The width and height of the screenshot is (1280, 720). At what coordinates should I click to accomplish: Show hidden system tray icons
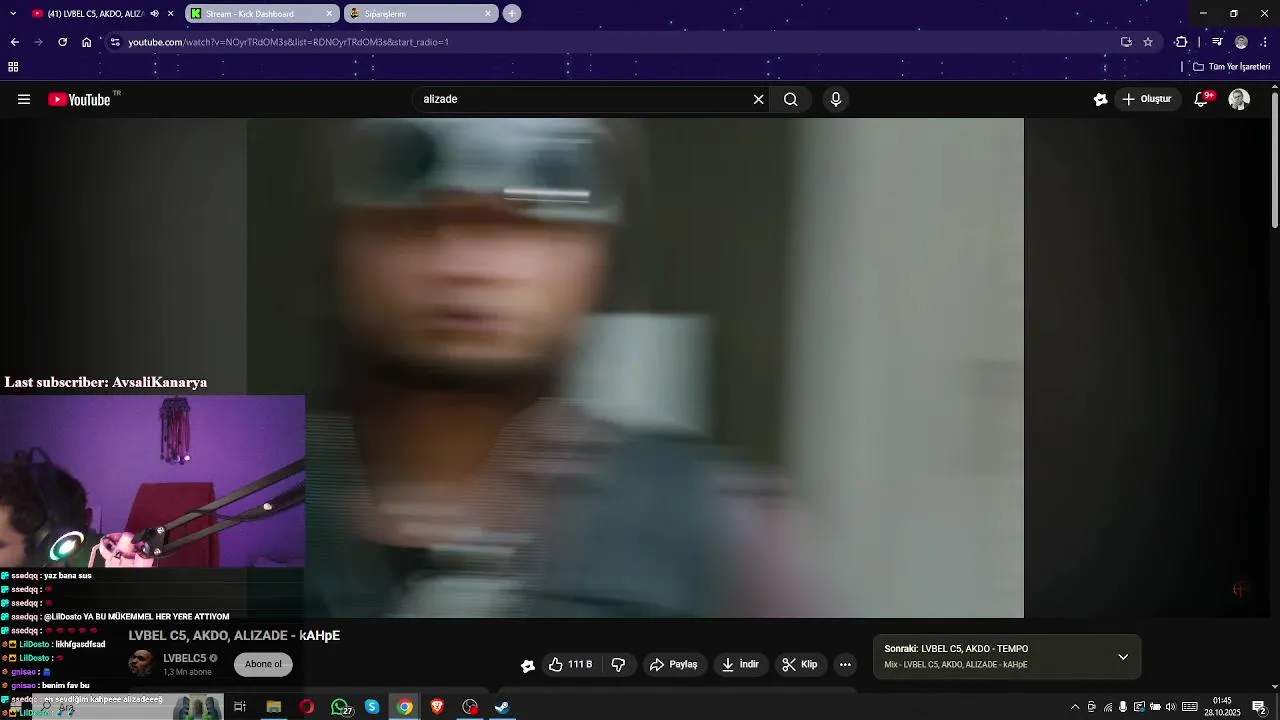(1075, 707)
